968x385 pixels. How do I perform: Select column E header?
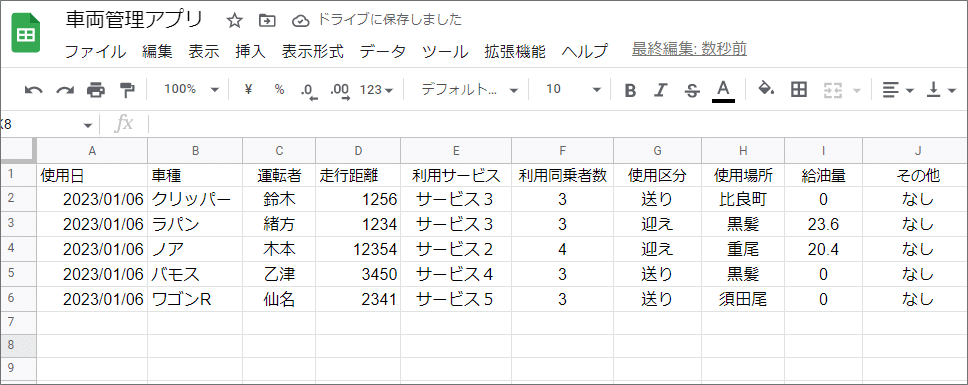pyautogui.click(x=456, y=151)
